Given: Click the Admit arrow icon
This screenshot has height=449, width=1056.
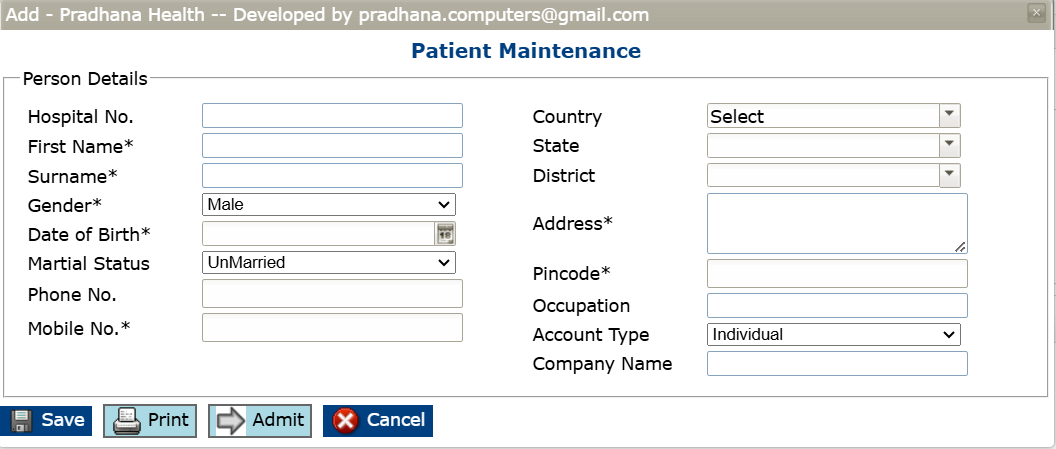Looking at the screenshot, I should coord(231,421).
